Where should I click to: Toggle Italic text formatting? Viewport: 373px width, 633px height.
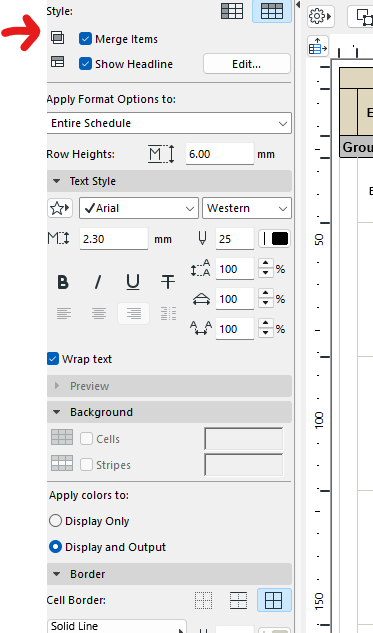[x=98, y=282]
